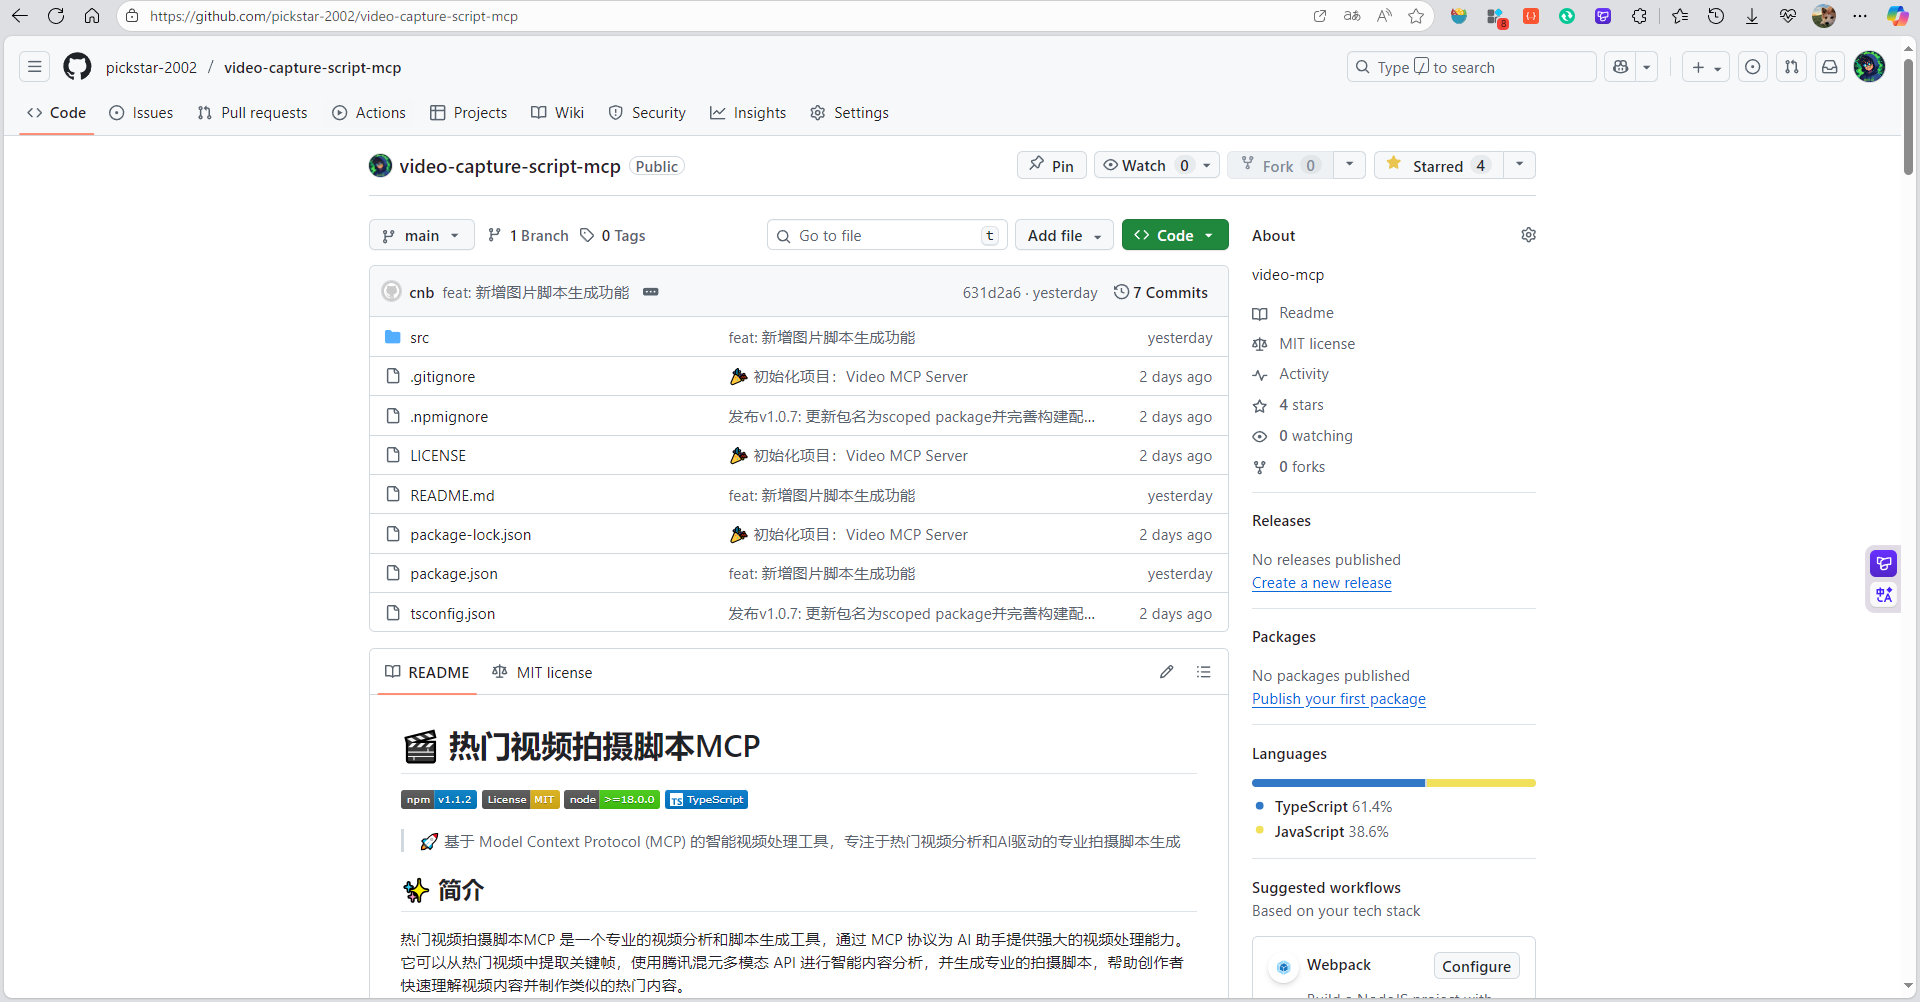
Task: Toggle Watch on this repository
Action: [x=1146, y=165]
